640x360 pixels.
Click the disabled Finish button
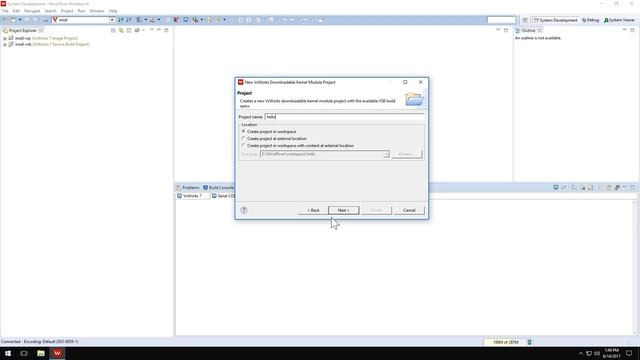pyautogui.click(x=376, y=210)
